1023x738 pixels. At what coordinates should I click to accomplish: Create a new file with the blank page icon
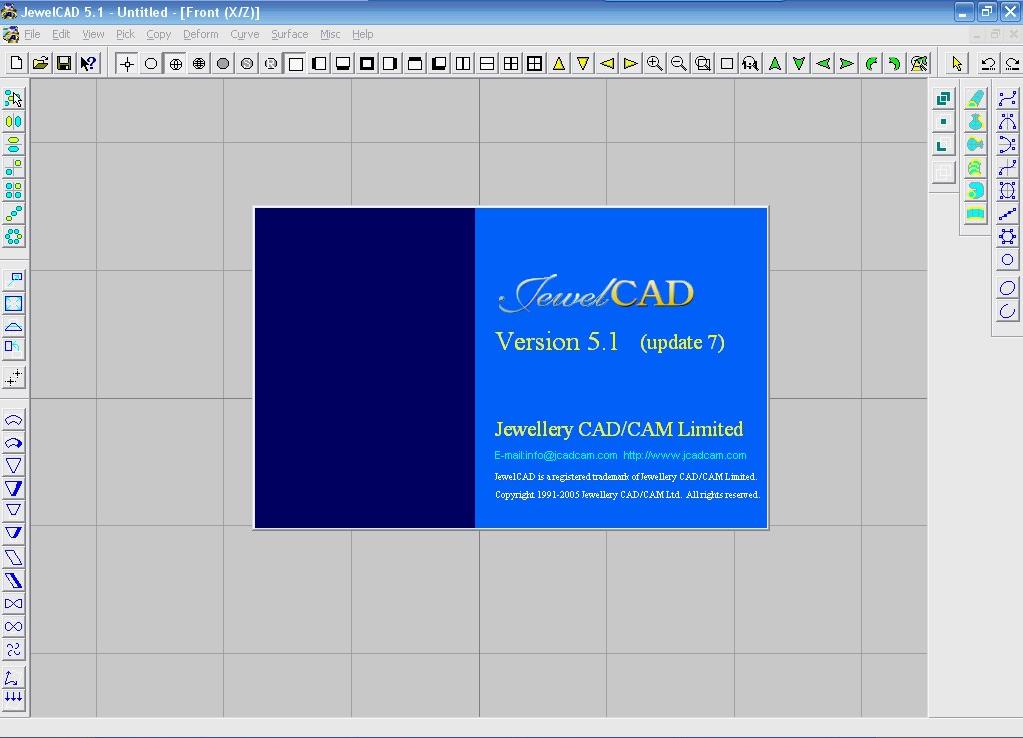coord(16,63)
